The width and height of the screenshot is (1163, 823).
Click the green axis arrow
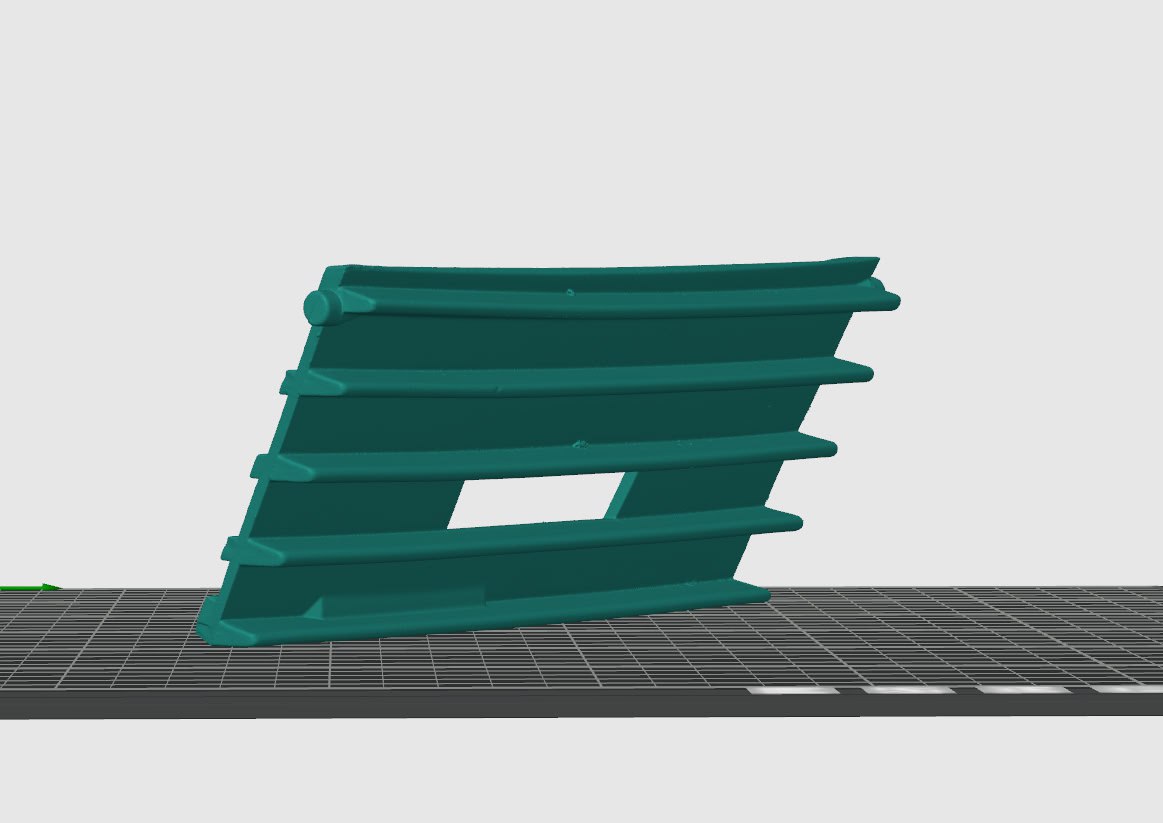[31, 588]
